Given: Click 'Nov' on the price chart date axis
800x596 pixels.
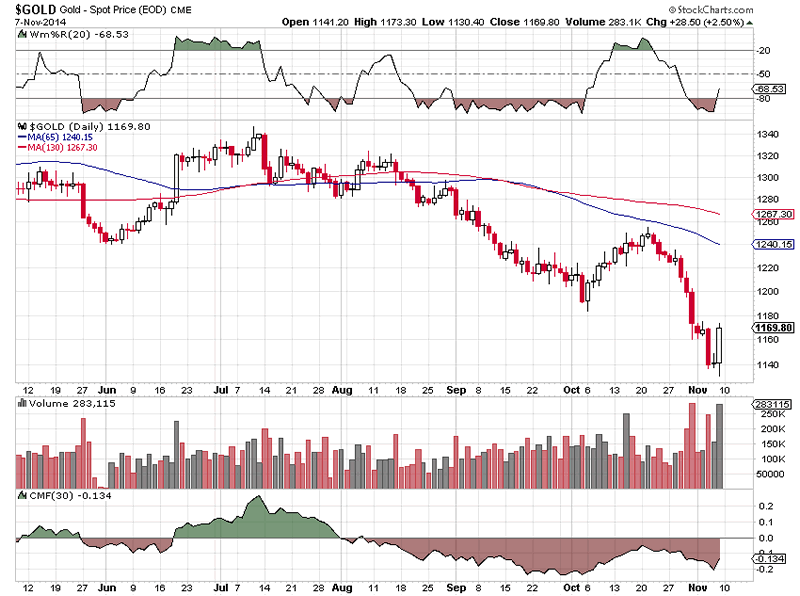Looking at the screenshot, I should (x=697, y=390).
